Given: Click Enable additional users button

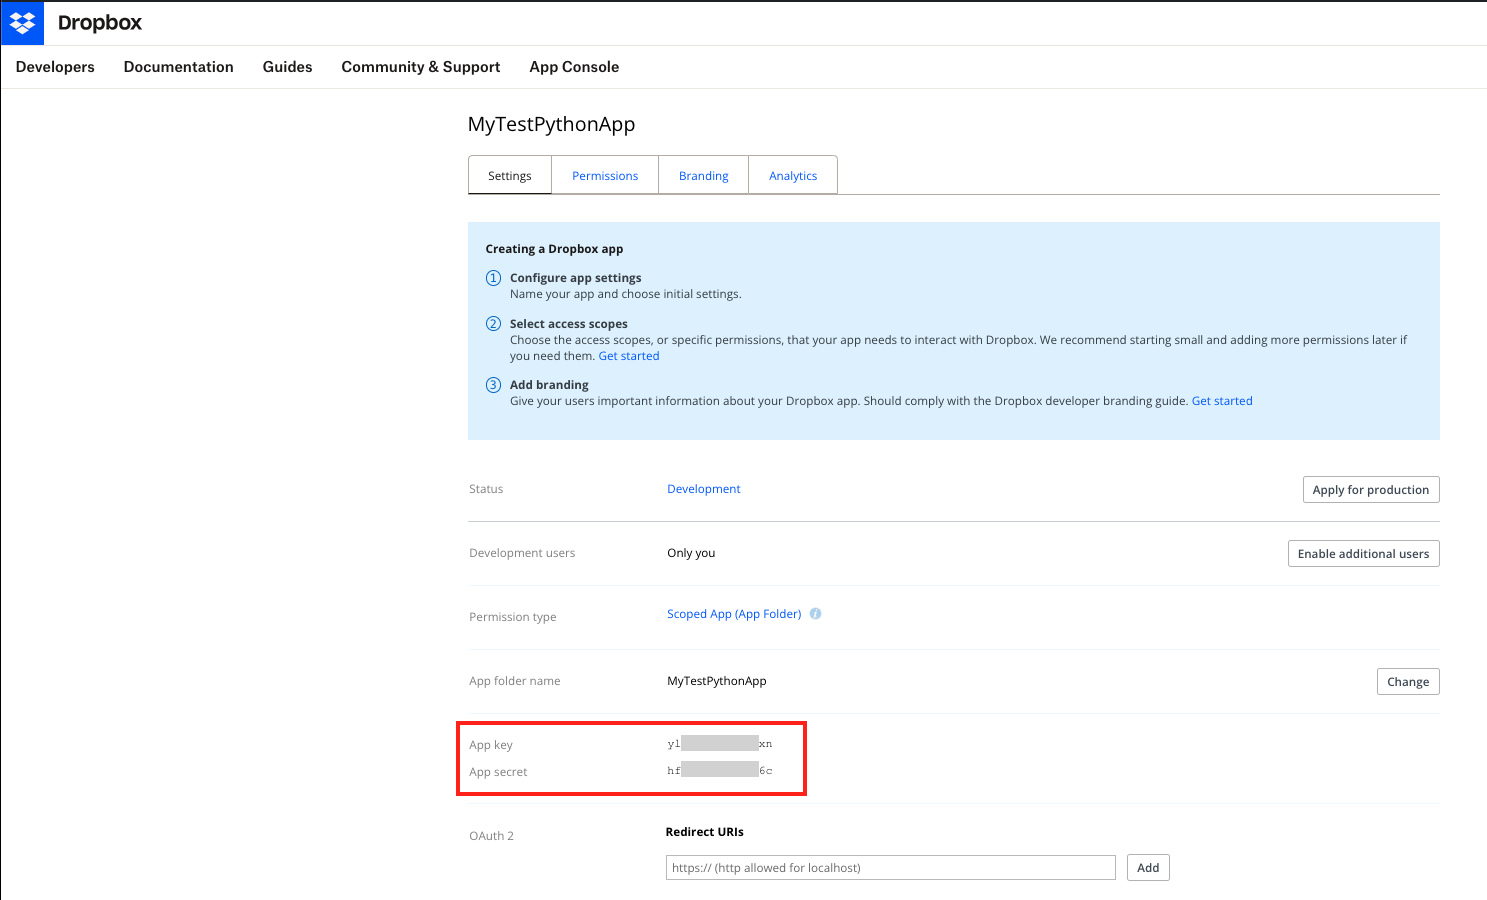Looking at the screenshot, I should pos(1364,554).
